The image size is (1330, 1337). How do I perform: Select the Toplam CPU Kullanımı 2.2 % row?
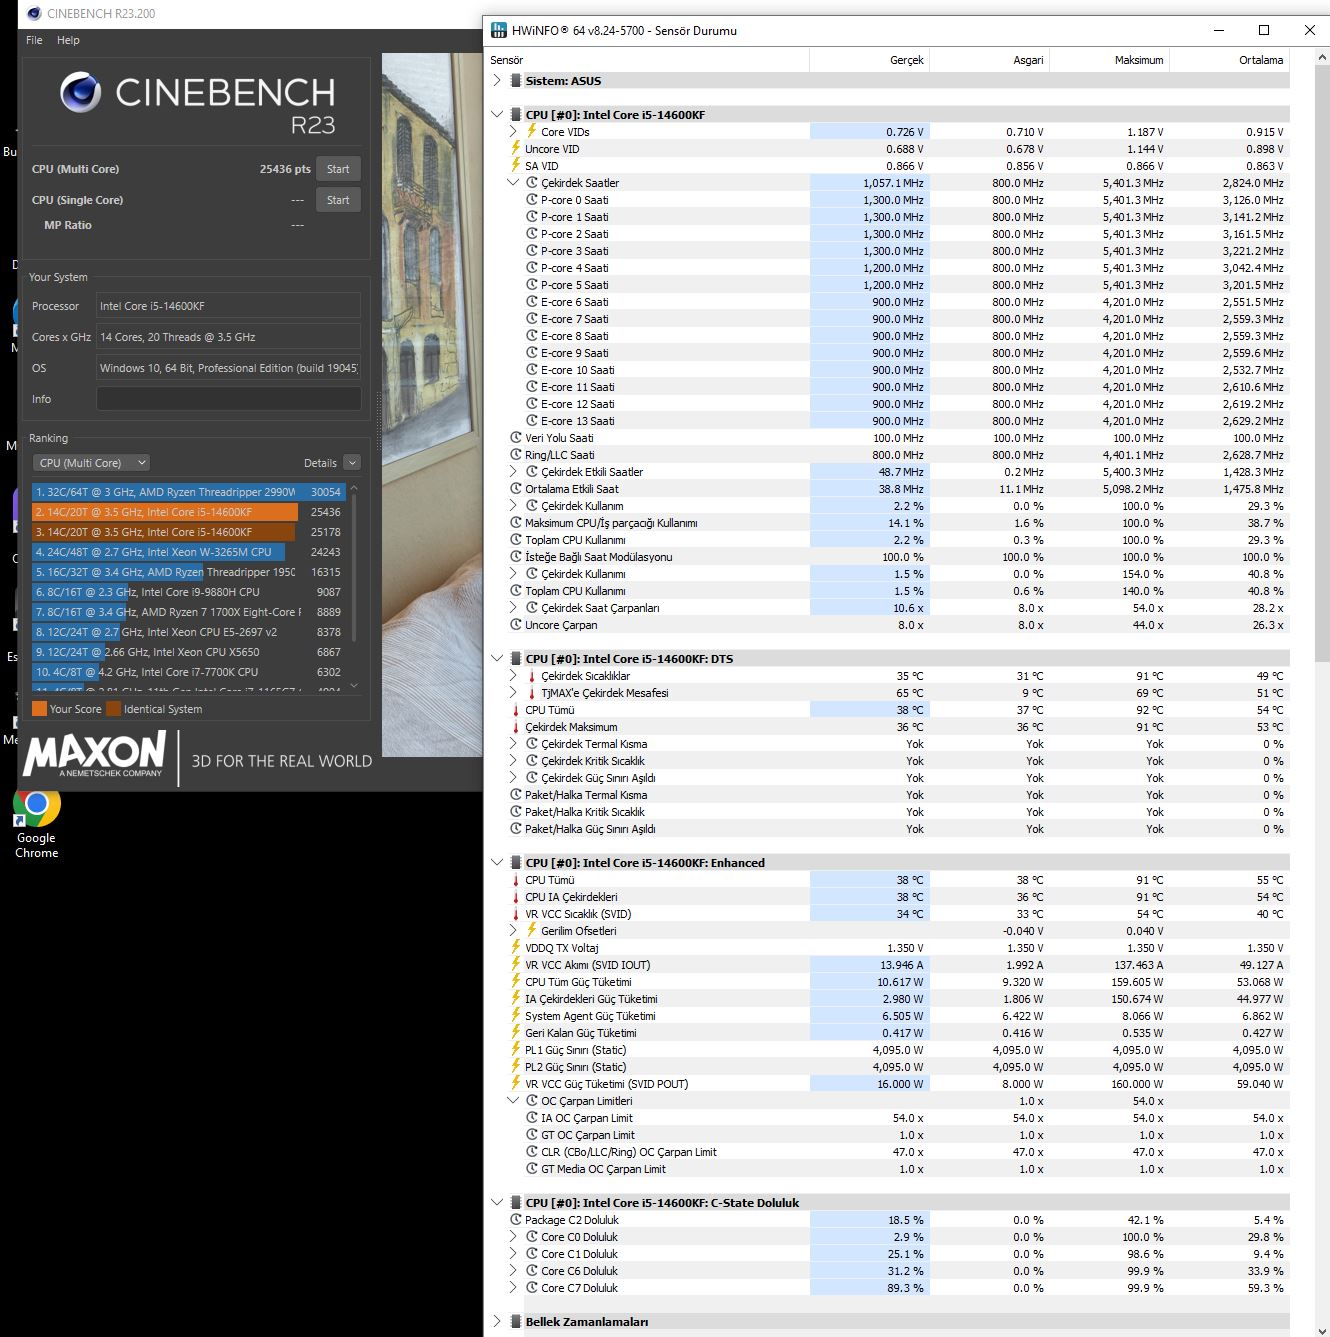(x=888, y=539)
